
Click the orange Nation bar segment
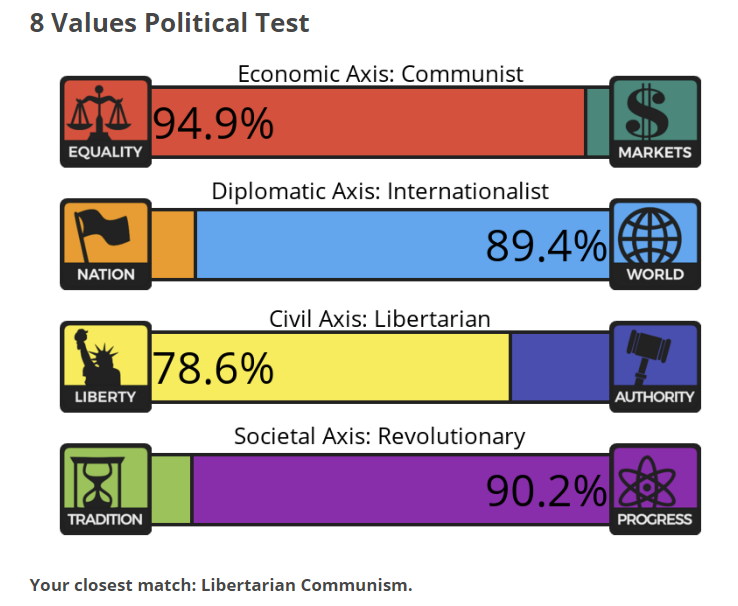(x=173, y=245)
